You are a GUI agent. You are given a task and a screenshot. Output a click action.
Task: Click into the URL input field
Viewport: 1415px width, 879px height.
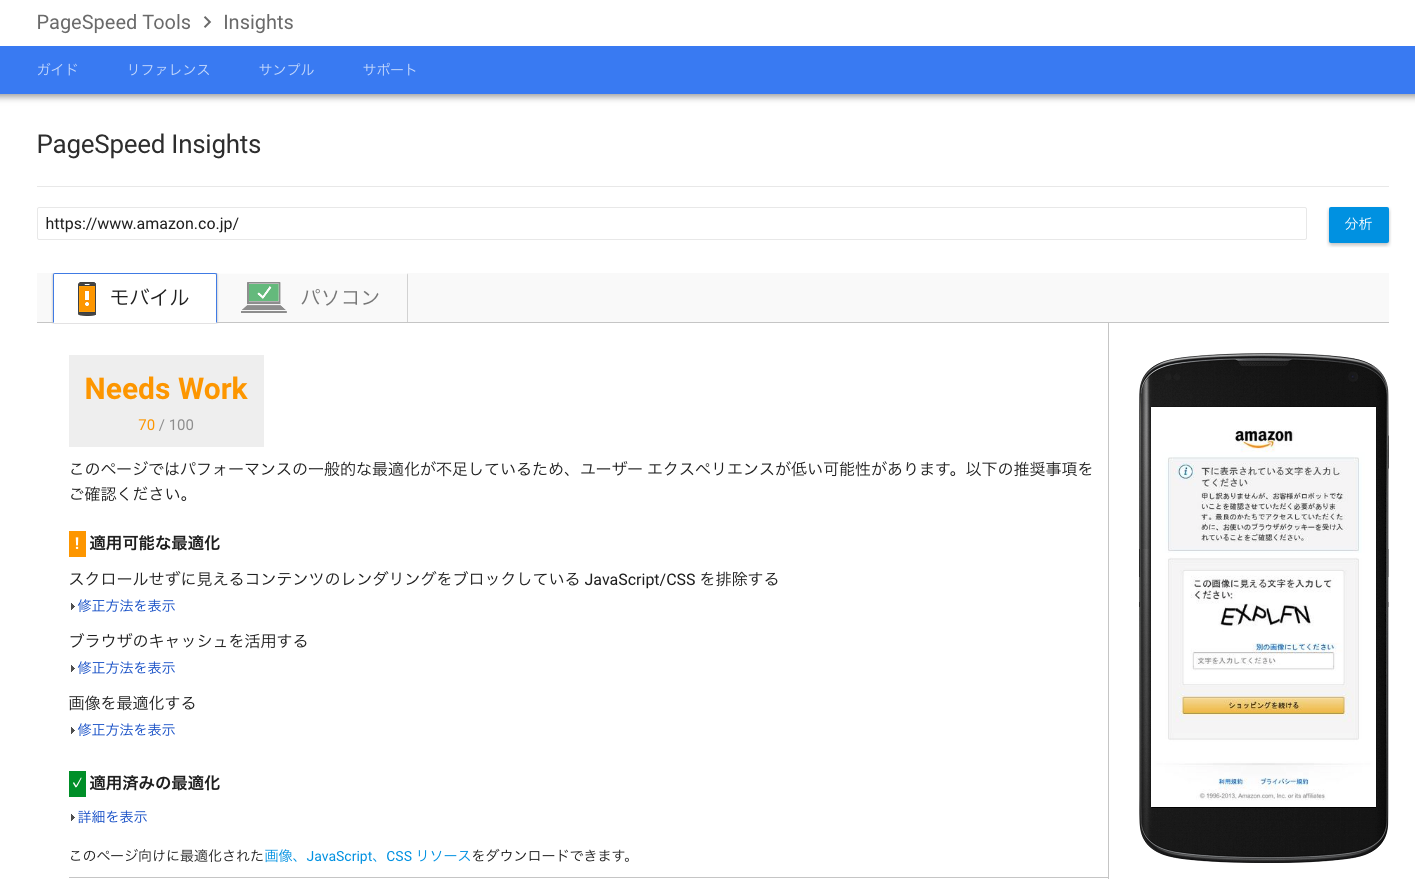[670, 224]
